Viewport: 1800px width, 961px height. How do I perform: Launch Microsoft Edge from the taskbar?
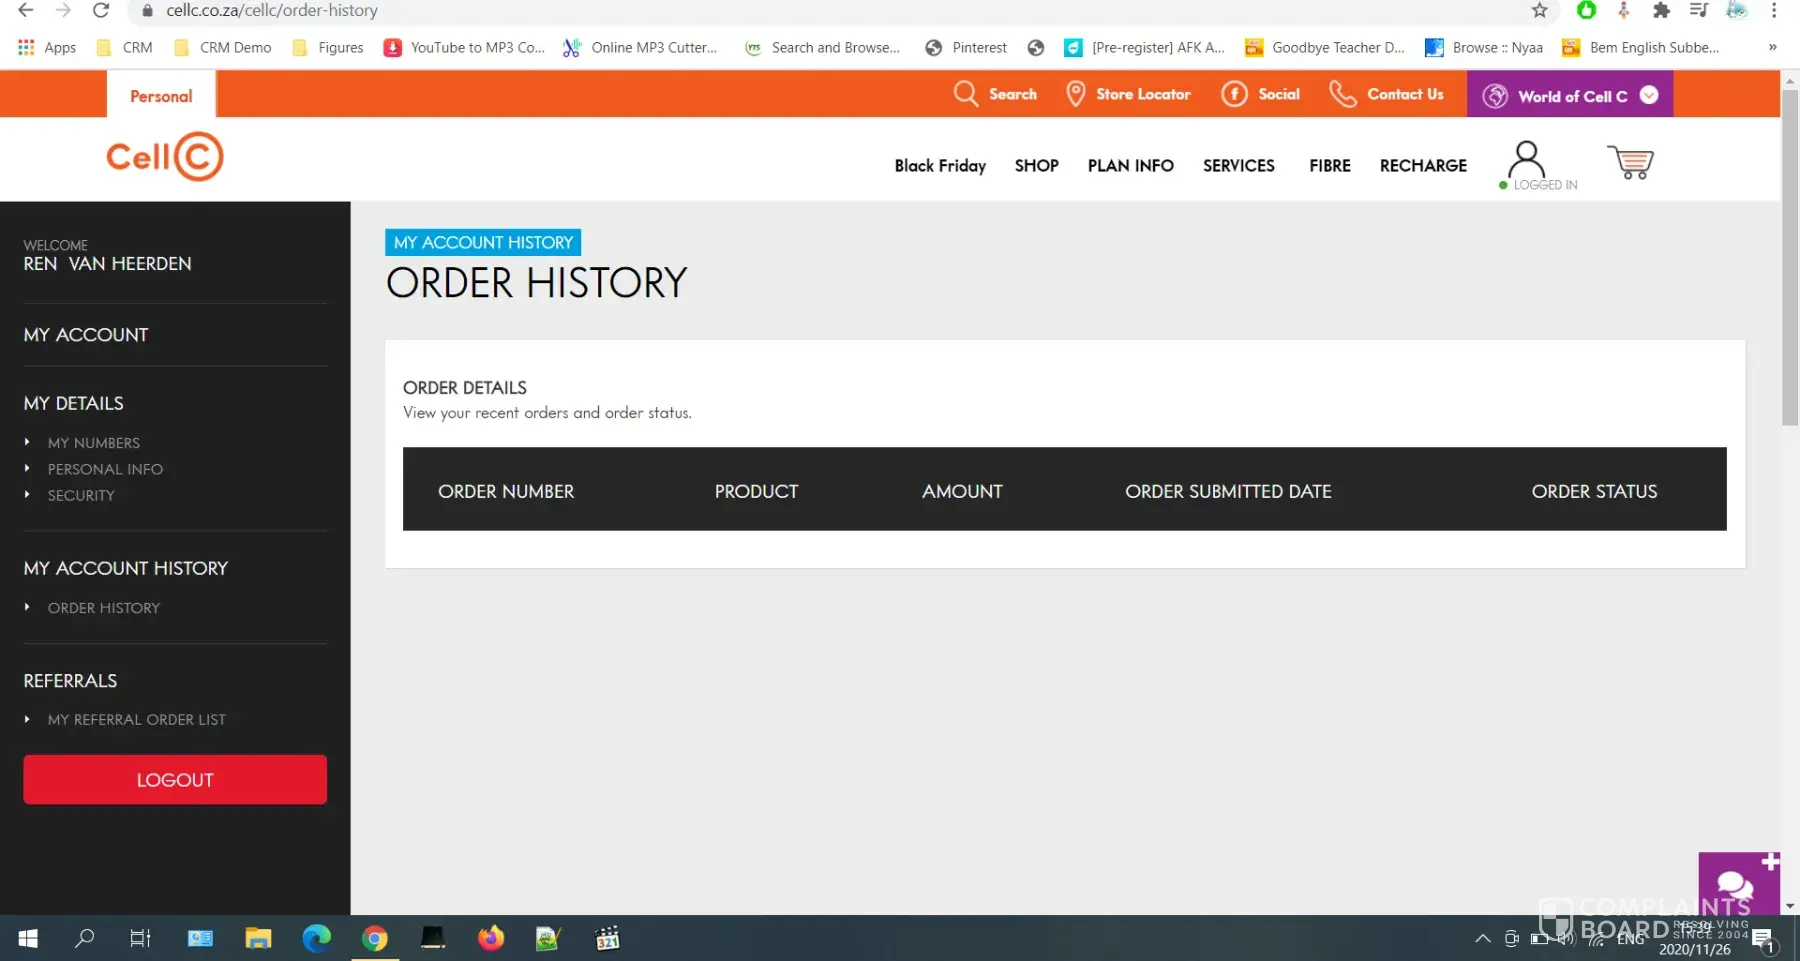tap(316, 938)
